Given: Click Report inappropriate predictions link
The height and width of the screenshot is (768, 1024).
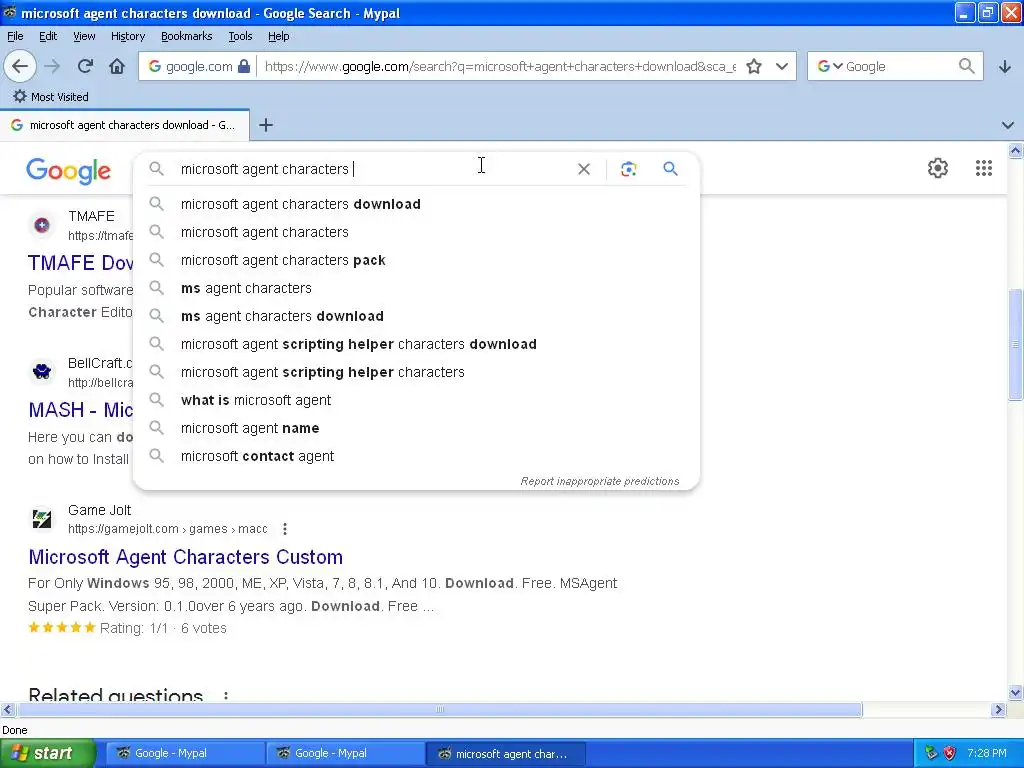Looking at the screenshot, I should point(600,481).
